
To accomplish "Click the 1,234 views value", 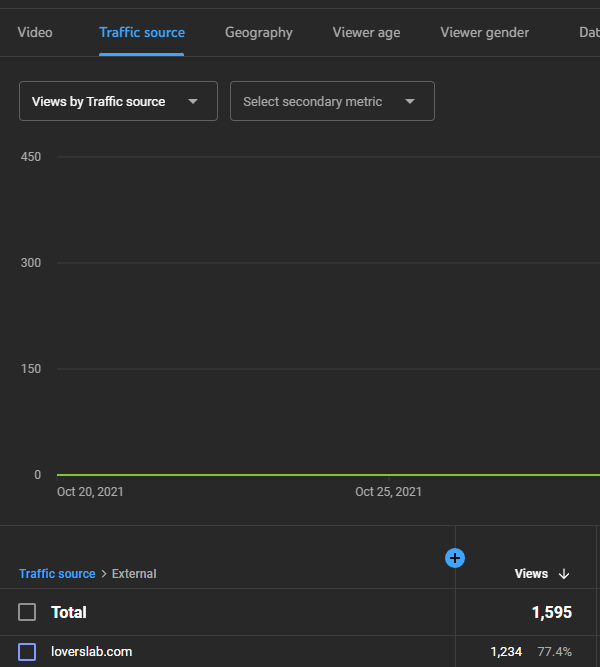I will [x=506, y=652].
